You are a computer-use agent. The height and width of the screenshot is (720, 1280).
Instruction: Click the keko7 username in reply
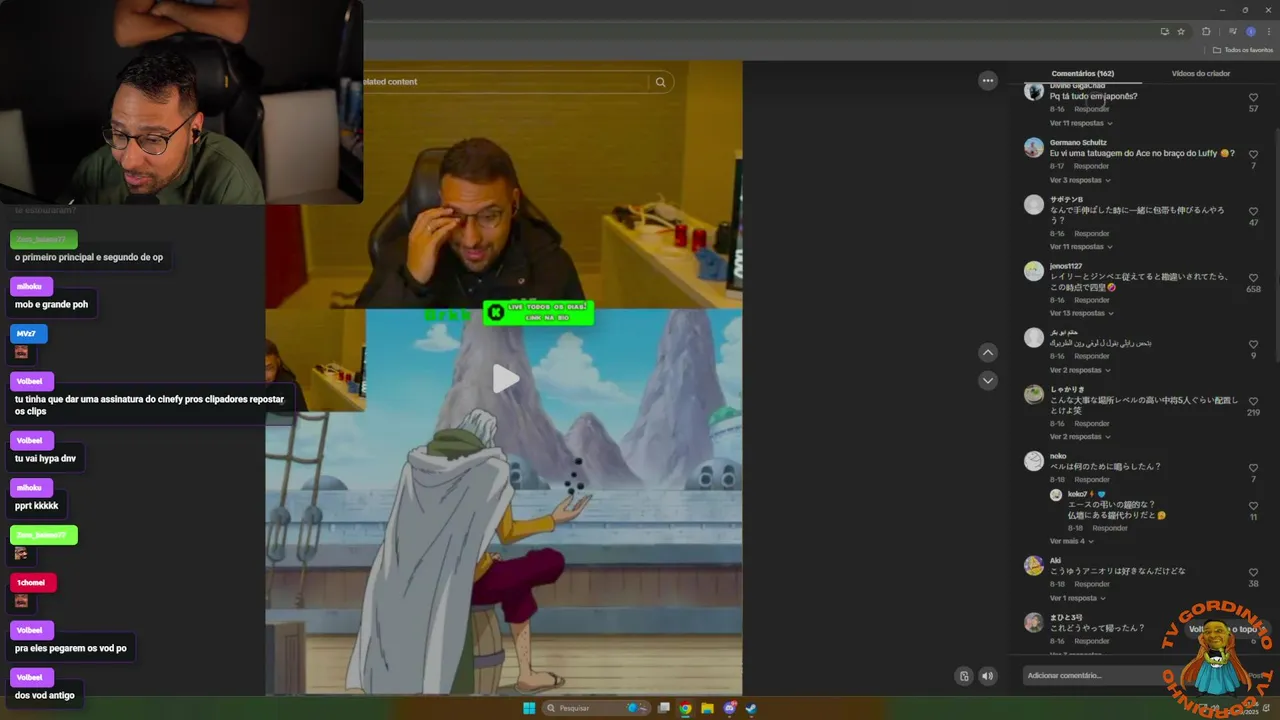[x=1077, y=494]
